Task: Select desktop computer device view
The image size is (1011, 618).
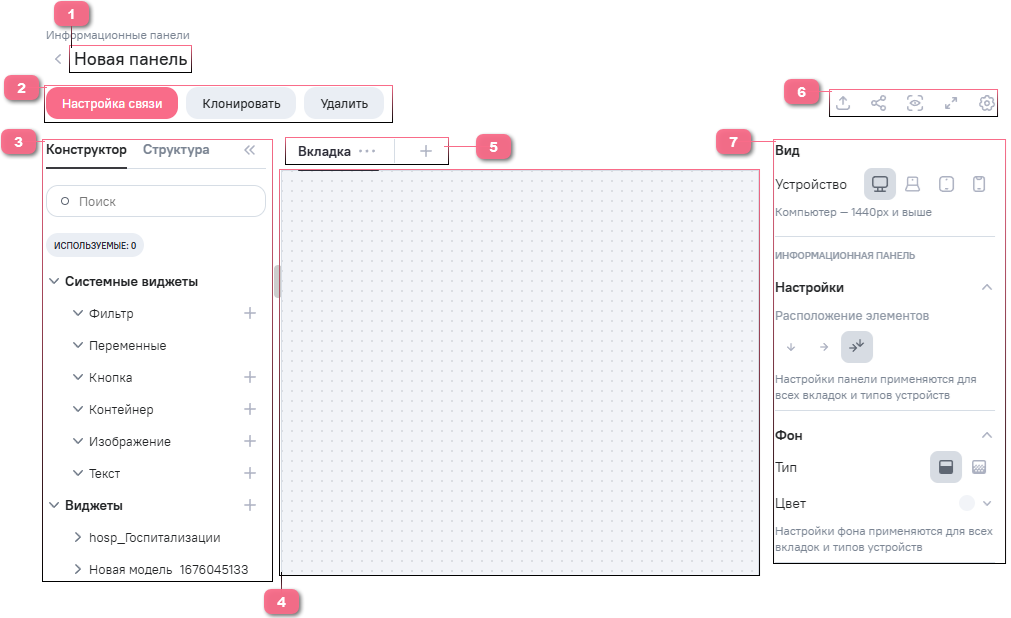Action: (880, 184)
